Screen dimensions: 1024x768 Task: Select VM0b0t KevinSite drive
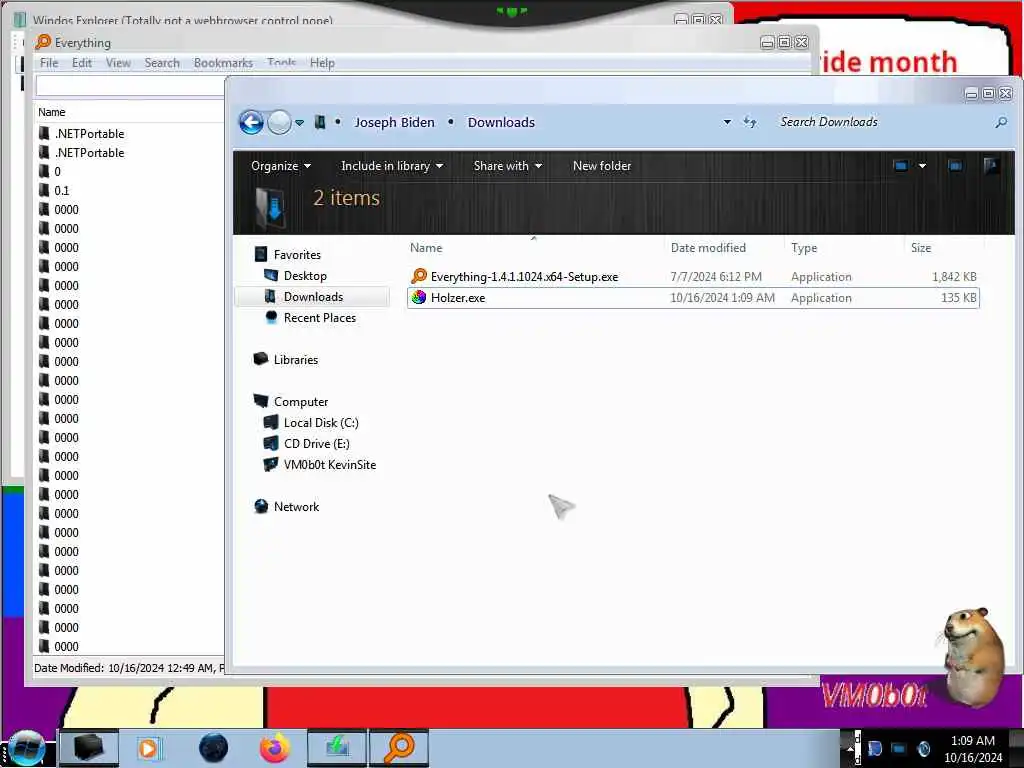[x=320, y=464]
